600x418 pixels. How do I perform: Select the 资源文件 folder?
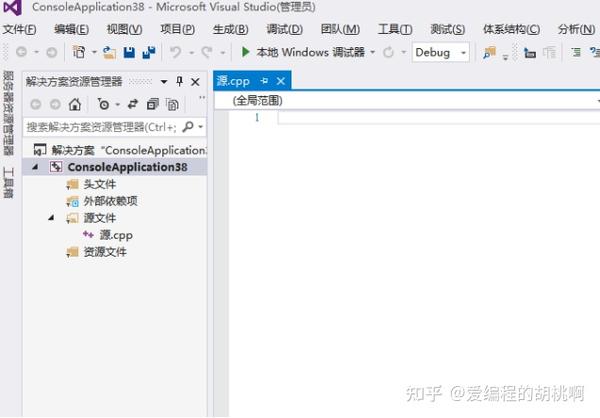point(105,252)
